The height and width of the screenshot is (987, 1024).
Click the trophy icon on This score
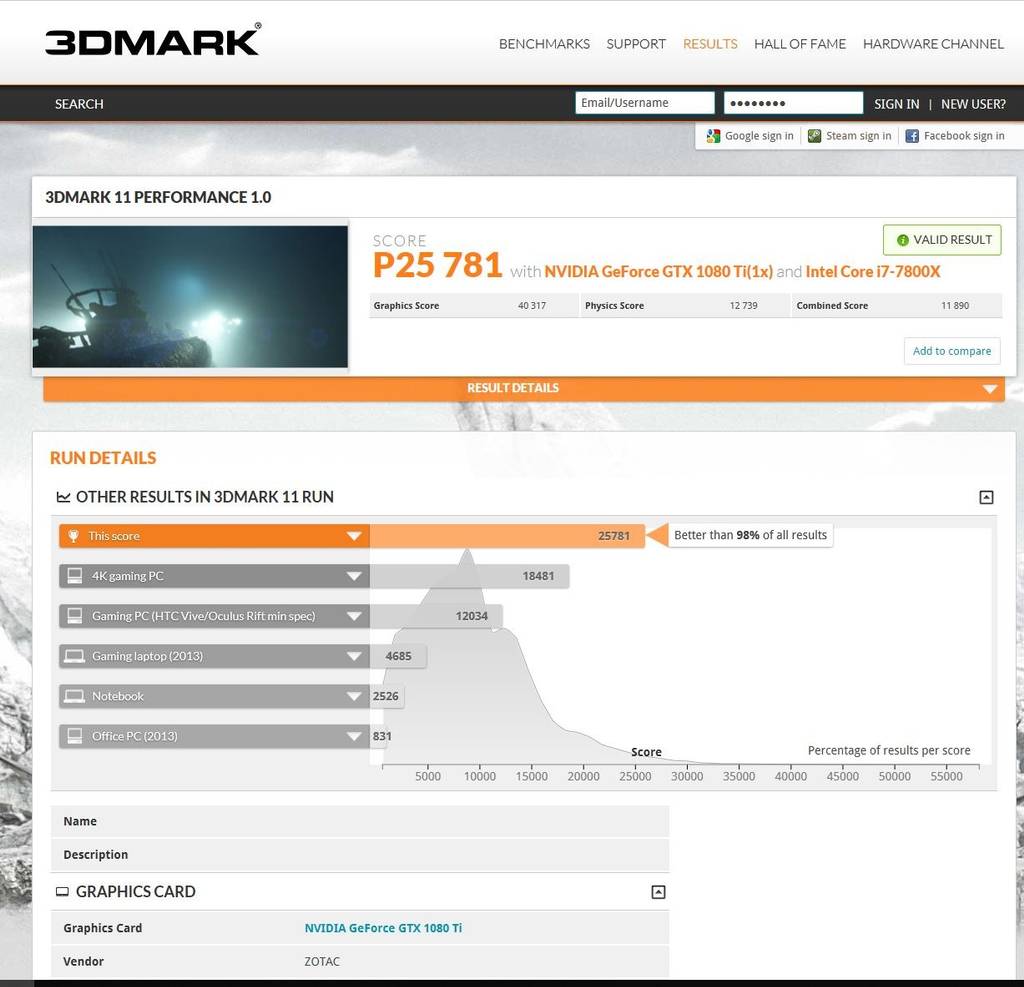coord(74,536)
